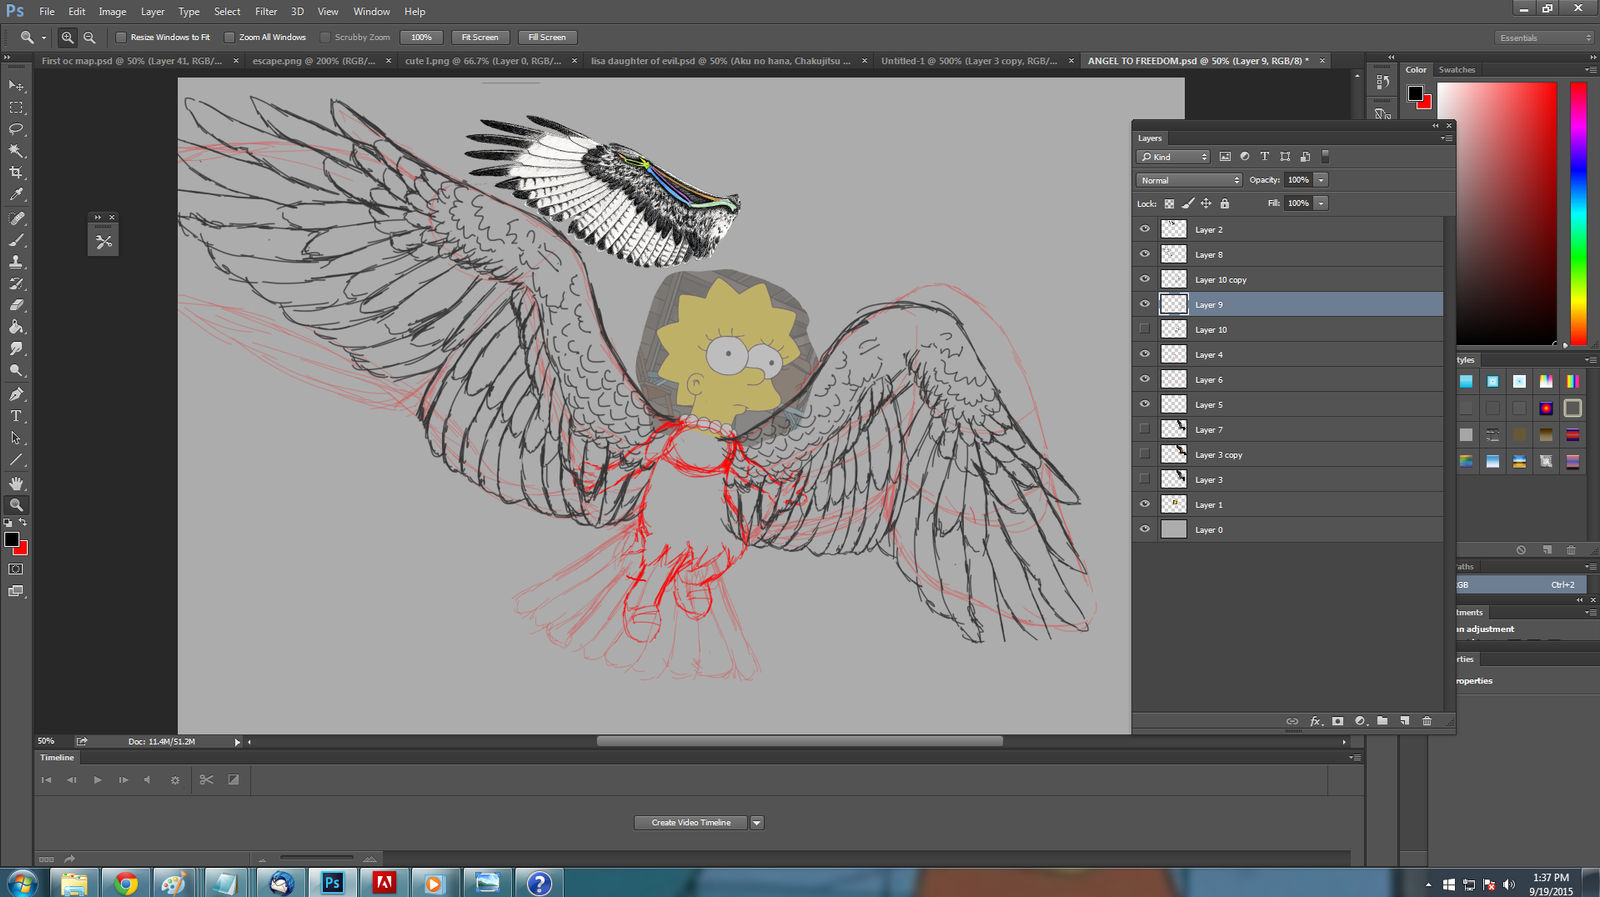Show hidden Layer 7
The height and width of the screenshot is (897, 1600).
coord(1145,429)
